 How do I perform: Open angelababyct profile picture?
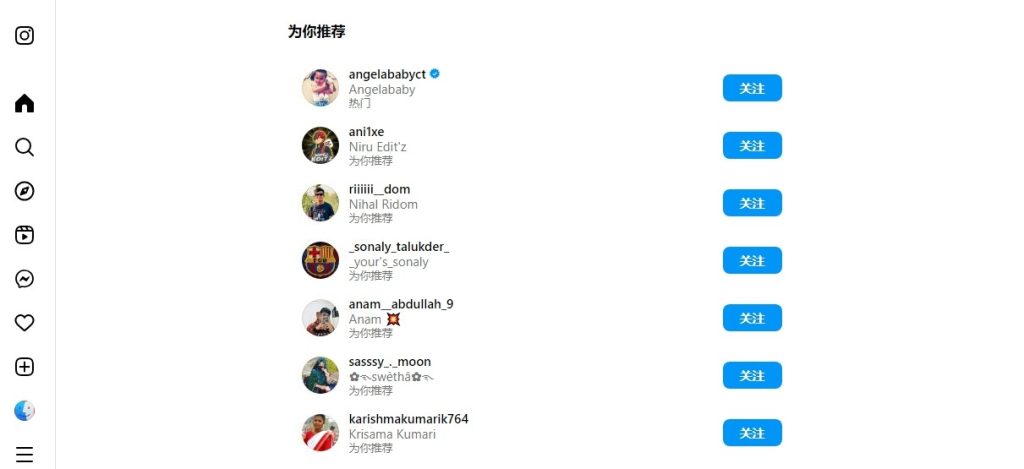[x=320, y=88]
